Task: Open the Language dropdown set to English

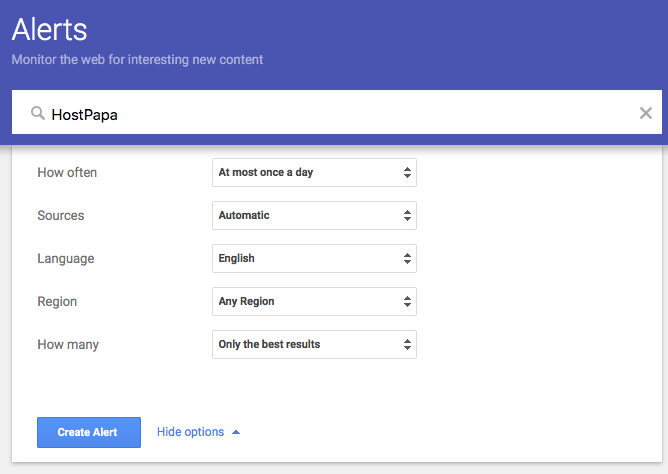Action: (314, 259)
